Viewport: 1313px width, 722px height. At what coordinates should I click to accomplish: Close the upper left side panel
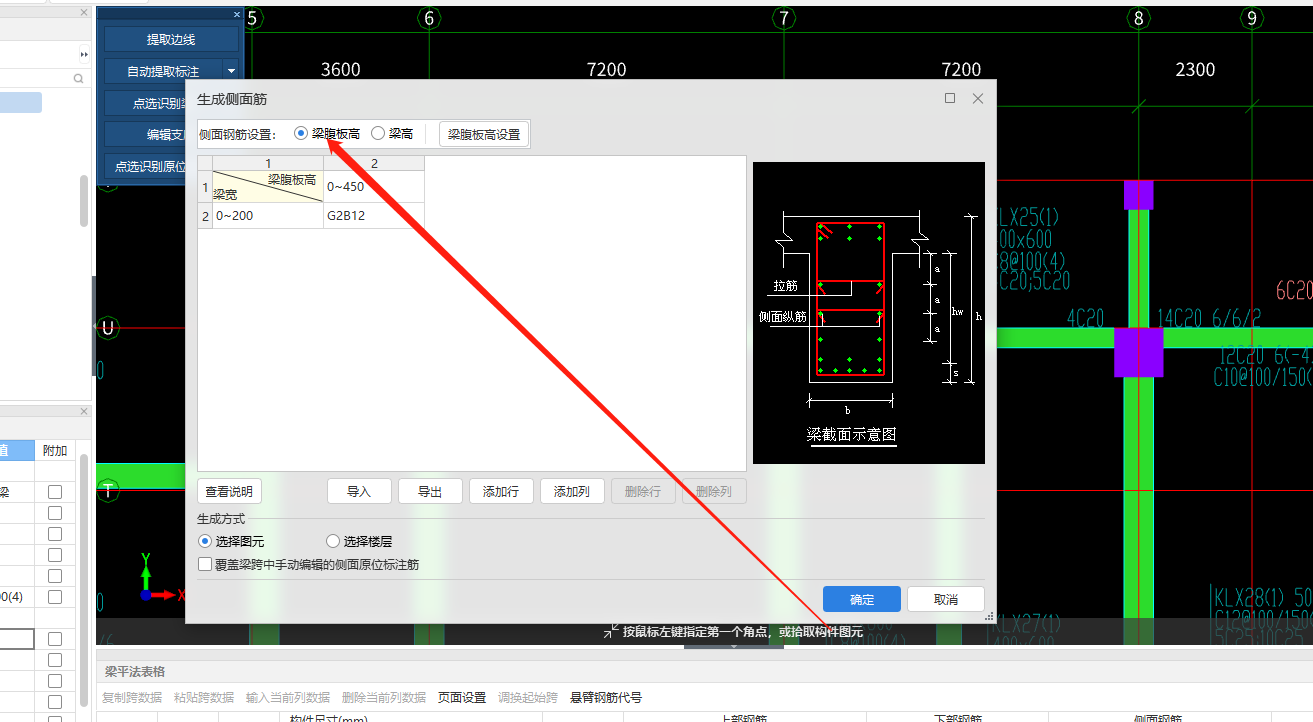click(x=84, y=14)
